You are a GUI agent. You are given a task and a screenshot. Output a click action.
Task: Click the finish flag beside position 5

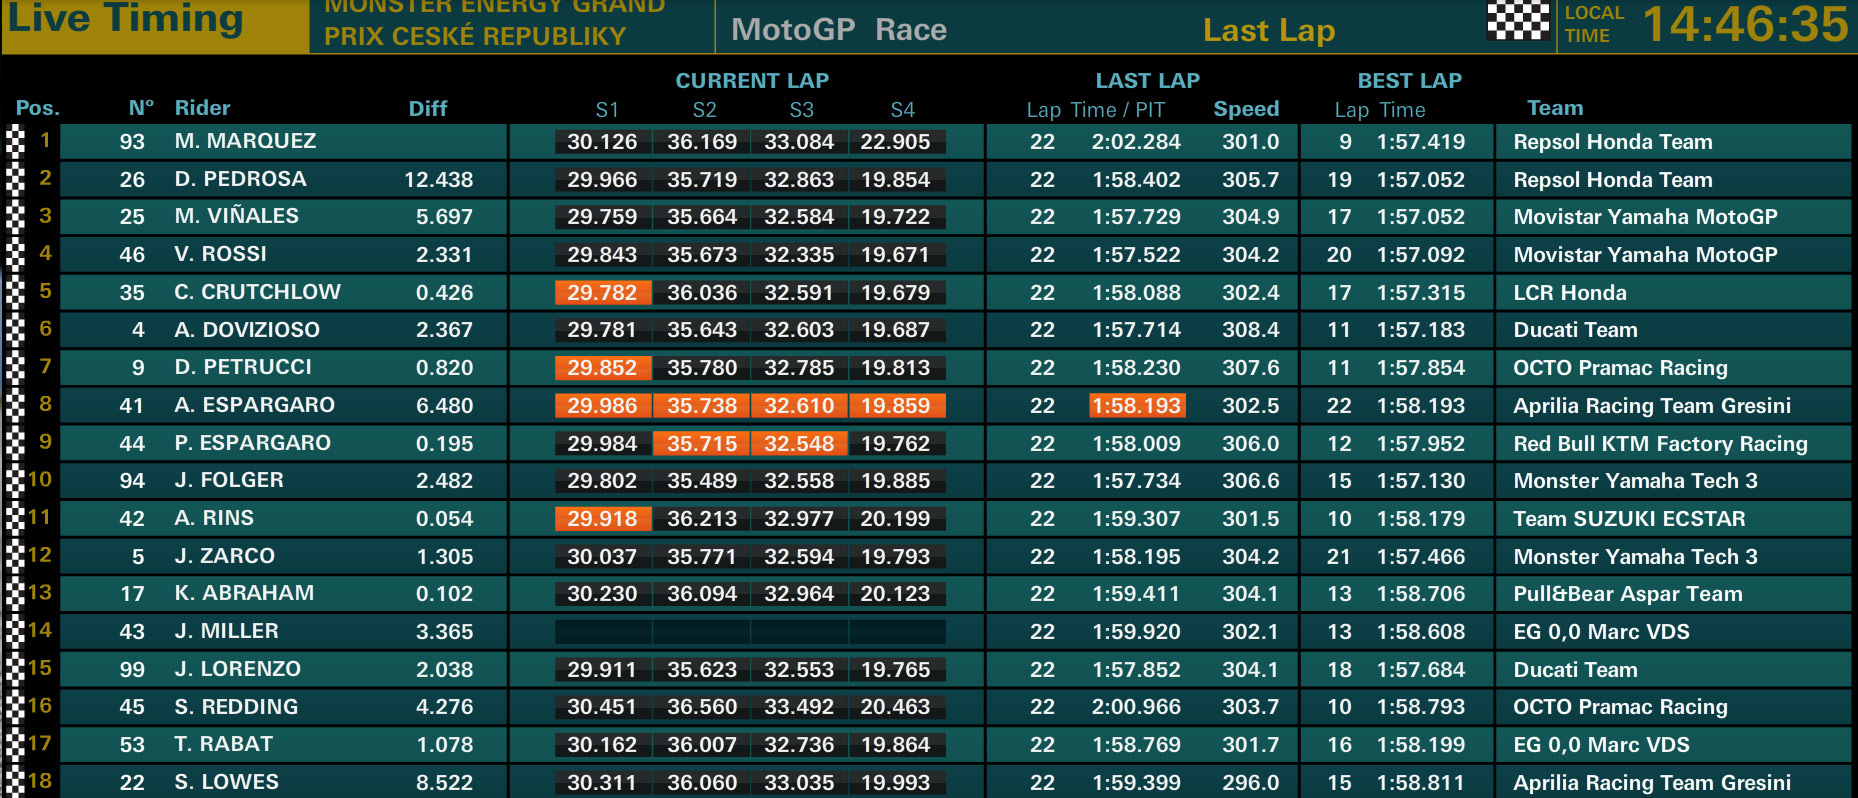tap(15, 292)
